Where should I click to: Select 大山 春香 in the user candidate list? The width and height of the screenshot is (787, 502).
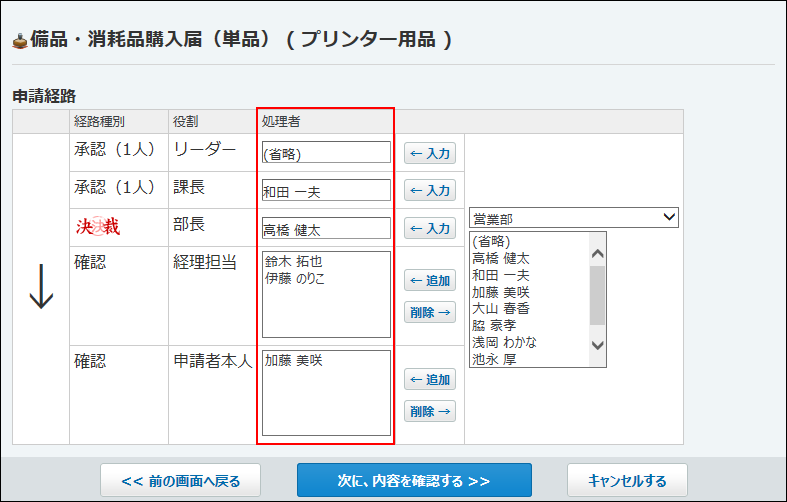(x=501, y=308)
